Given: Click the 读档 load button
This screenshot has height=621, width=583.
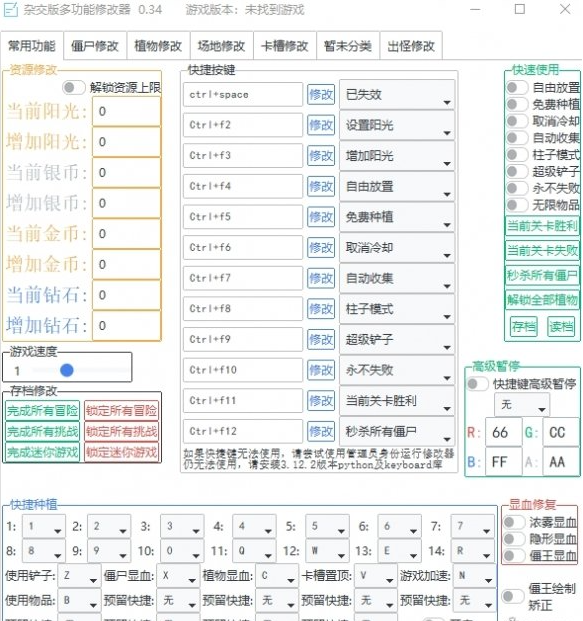Looking at the screenshot, I should pos(560,326).
